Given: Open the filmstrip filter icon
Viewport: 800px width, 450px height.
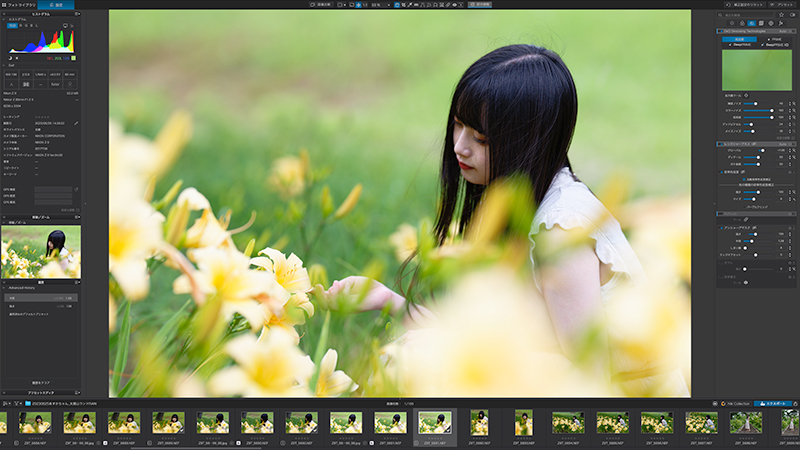Looking at the screenshot, I should point(18,404).
